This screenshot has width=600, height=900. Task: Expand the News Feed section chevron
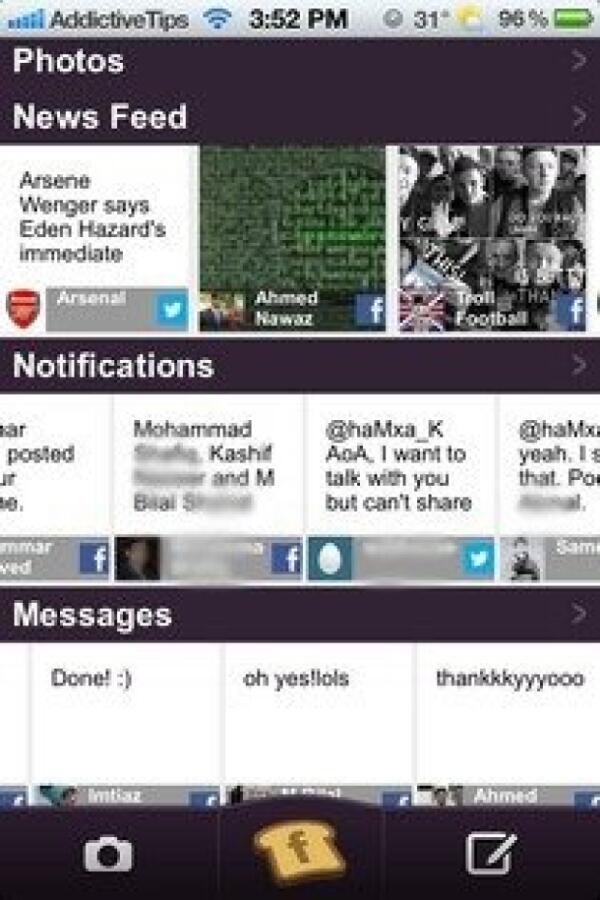pyautogui.click(x=579, y=117)
